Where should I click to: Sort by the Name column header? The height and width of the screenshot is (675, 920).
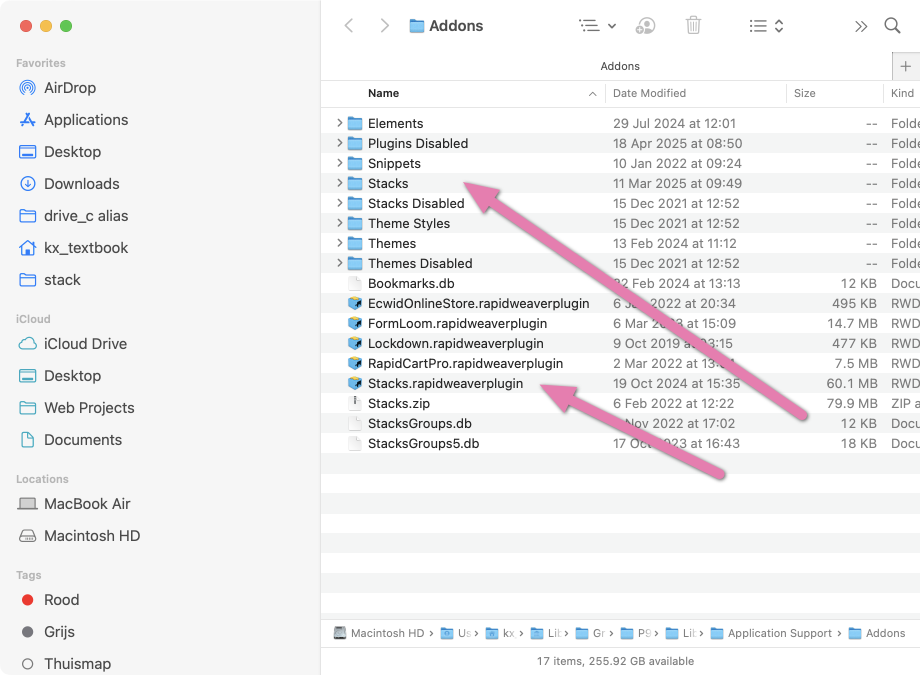(x=384, y=93)
